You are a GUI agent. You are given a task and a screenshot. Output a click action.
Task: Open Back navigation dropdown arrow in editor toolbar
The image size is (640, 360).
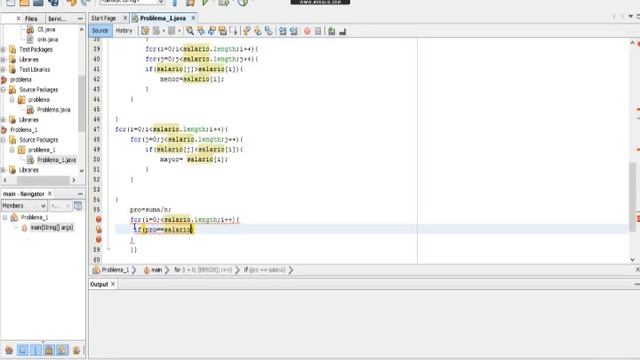(164, 31)
